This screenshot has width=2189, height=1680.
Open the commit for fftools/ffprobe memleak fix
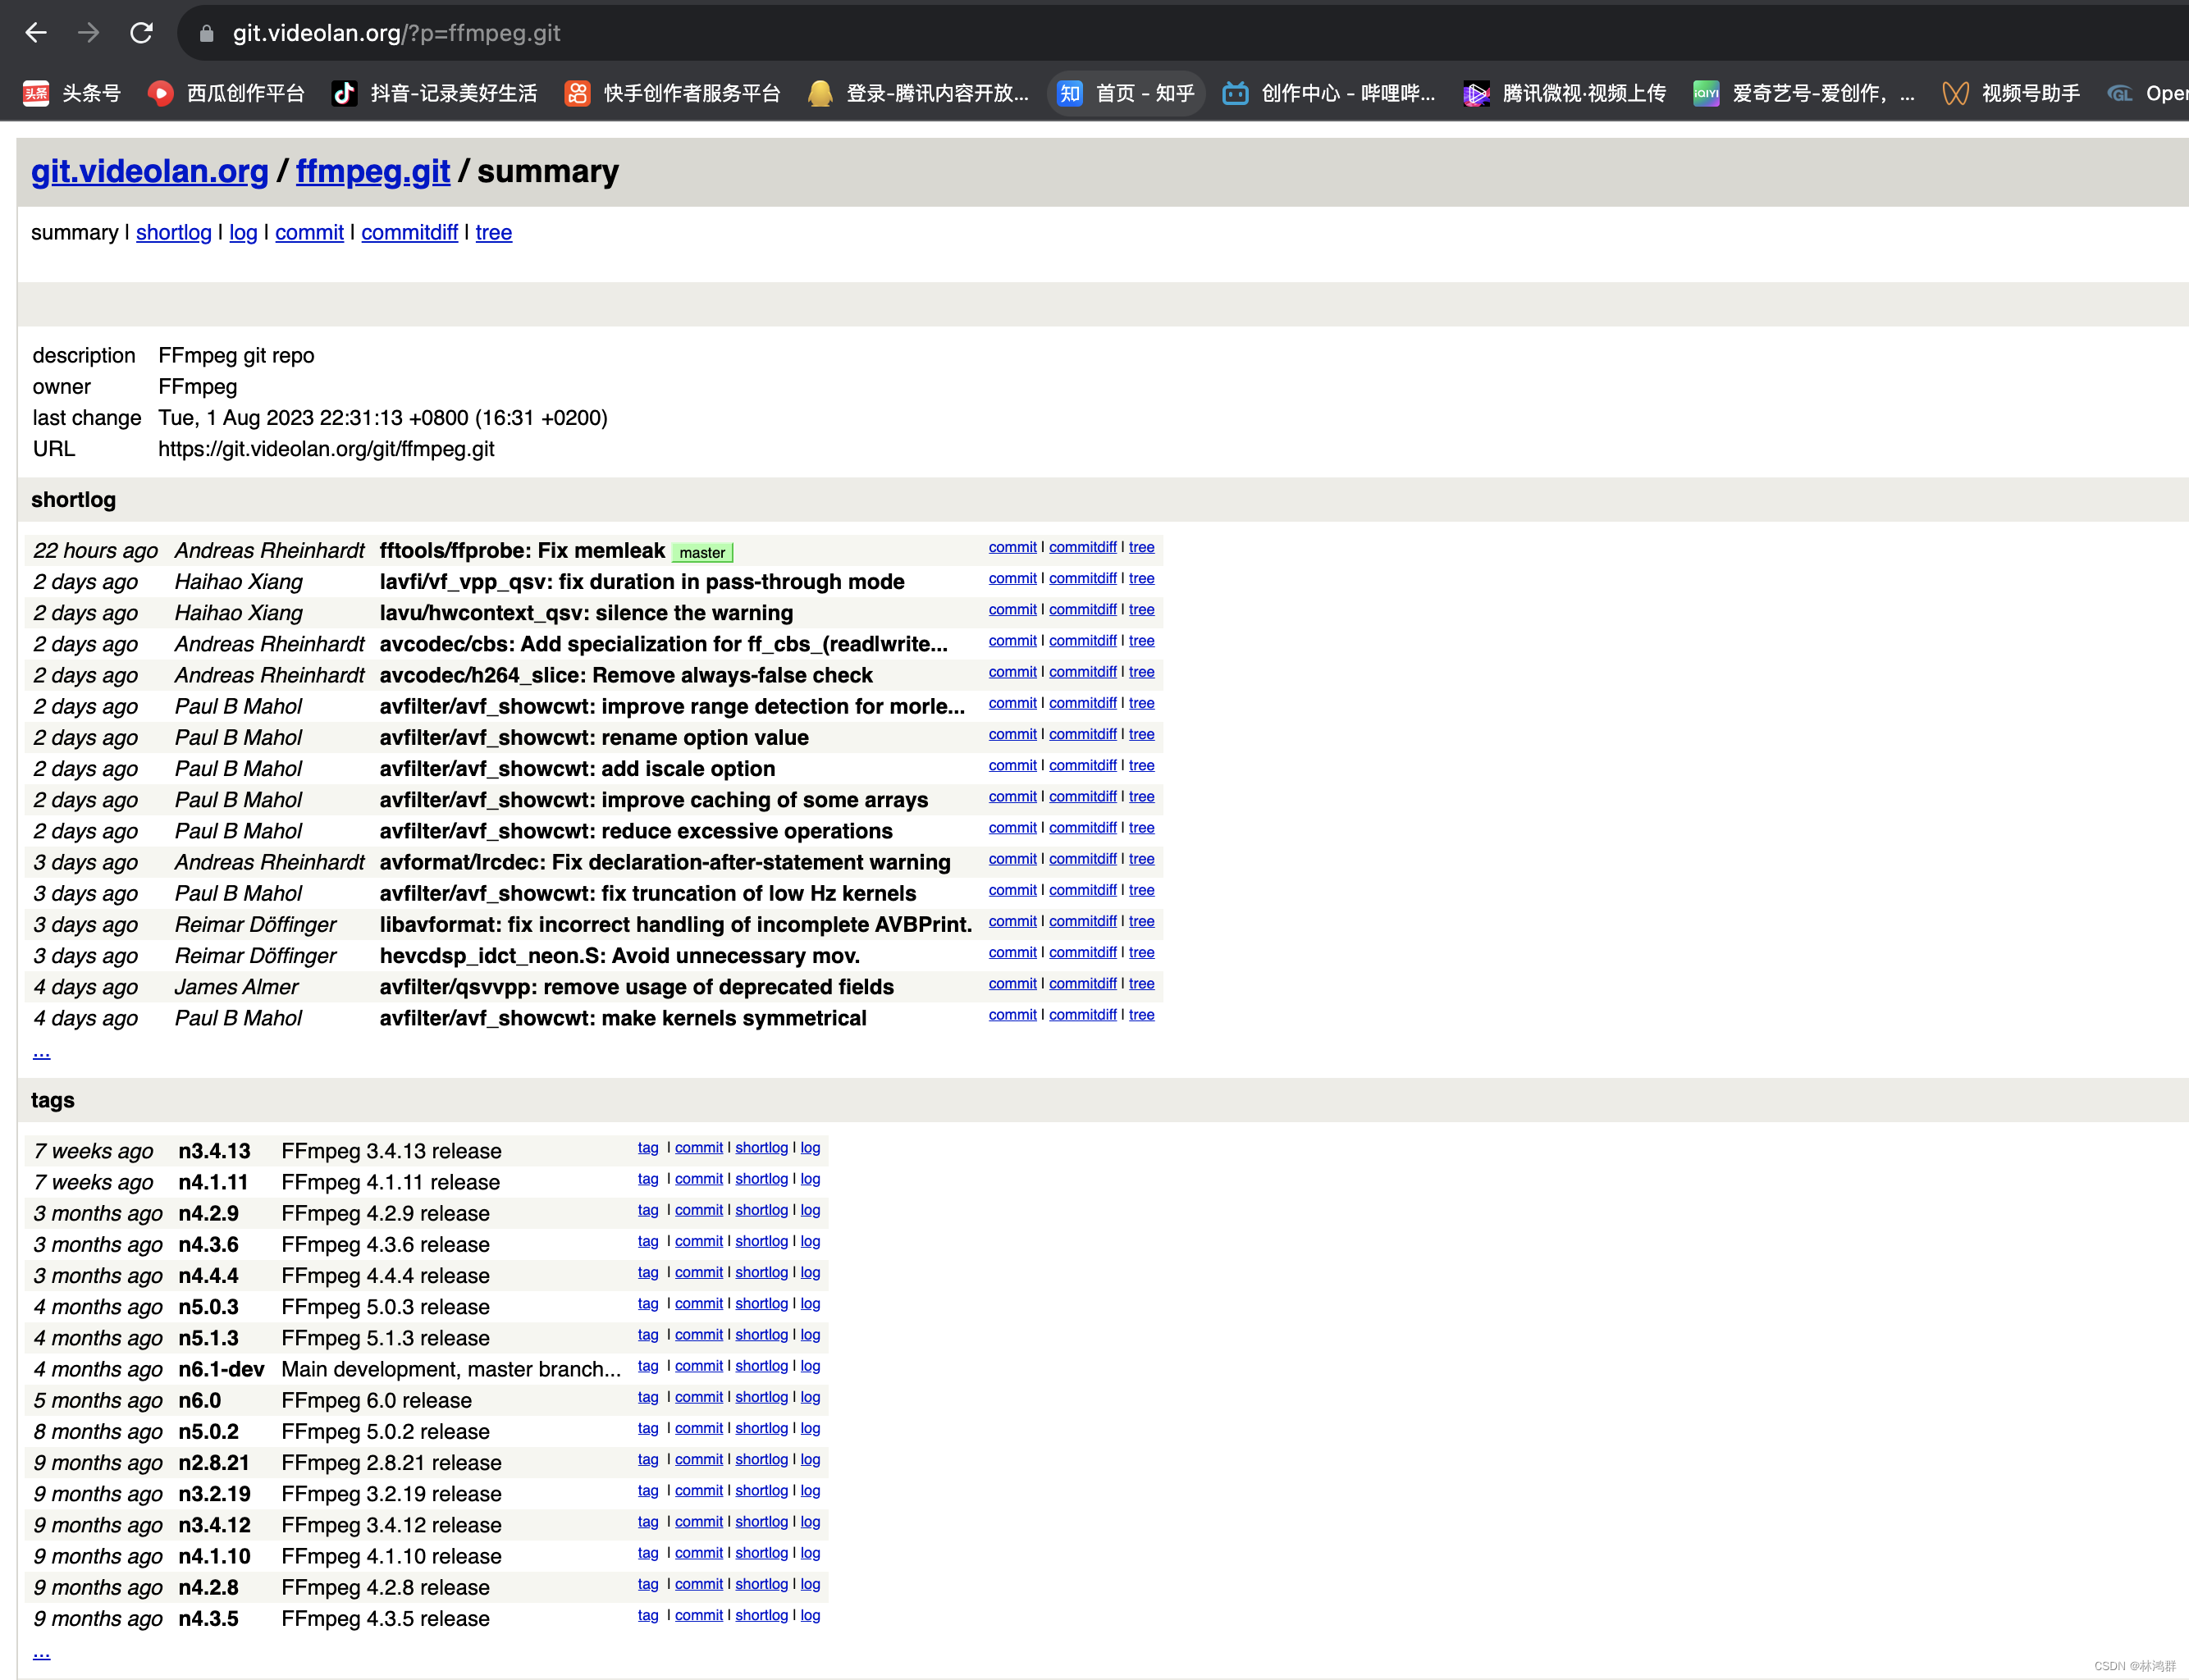click(1012, 547)
